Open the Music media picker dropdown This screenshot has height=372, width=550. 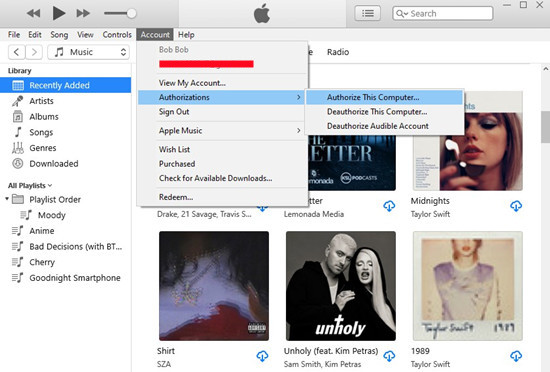pyautogui.click(x=88, y=52)
